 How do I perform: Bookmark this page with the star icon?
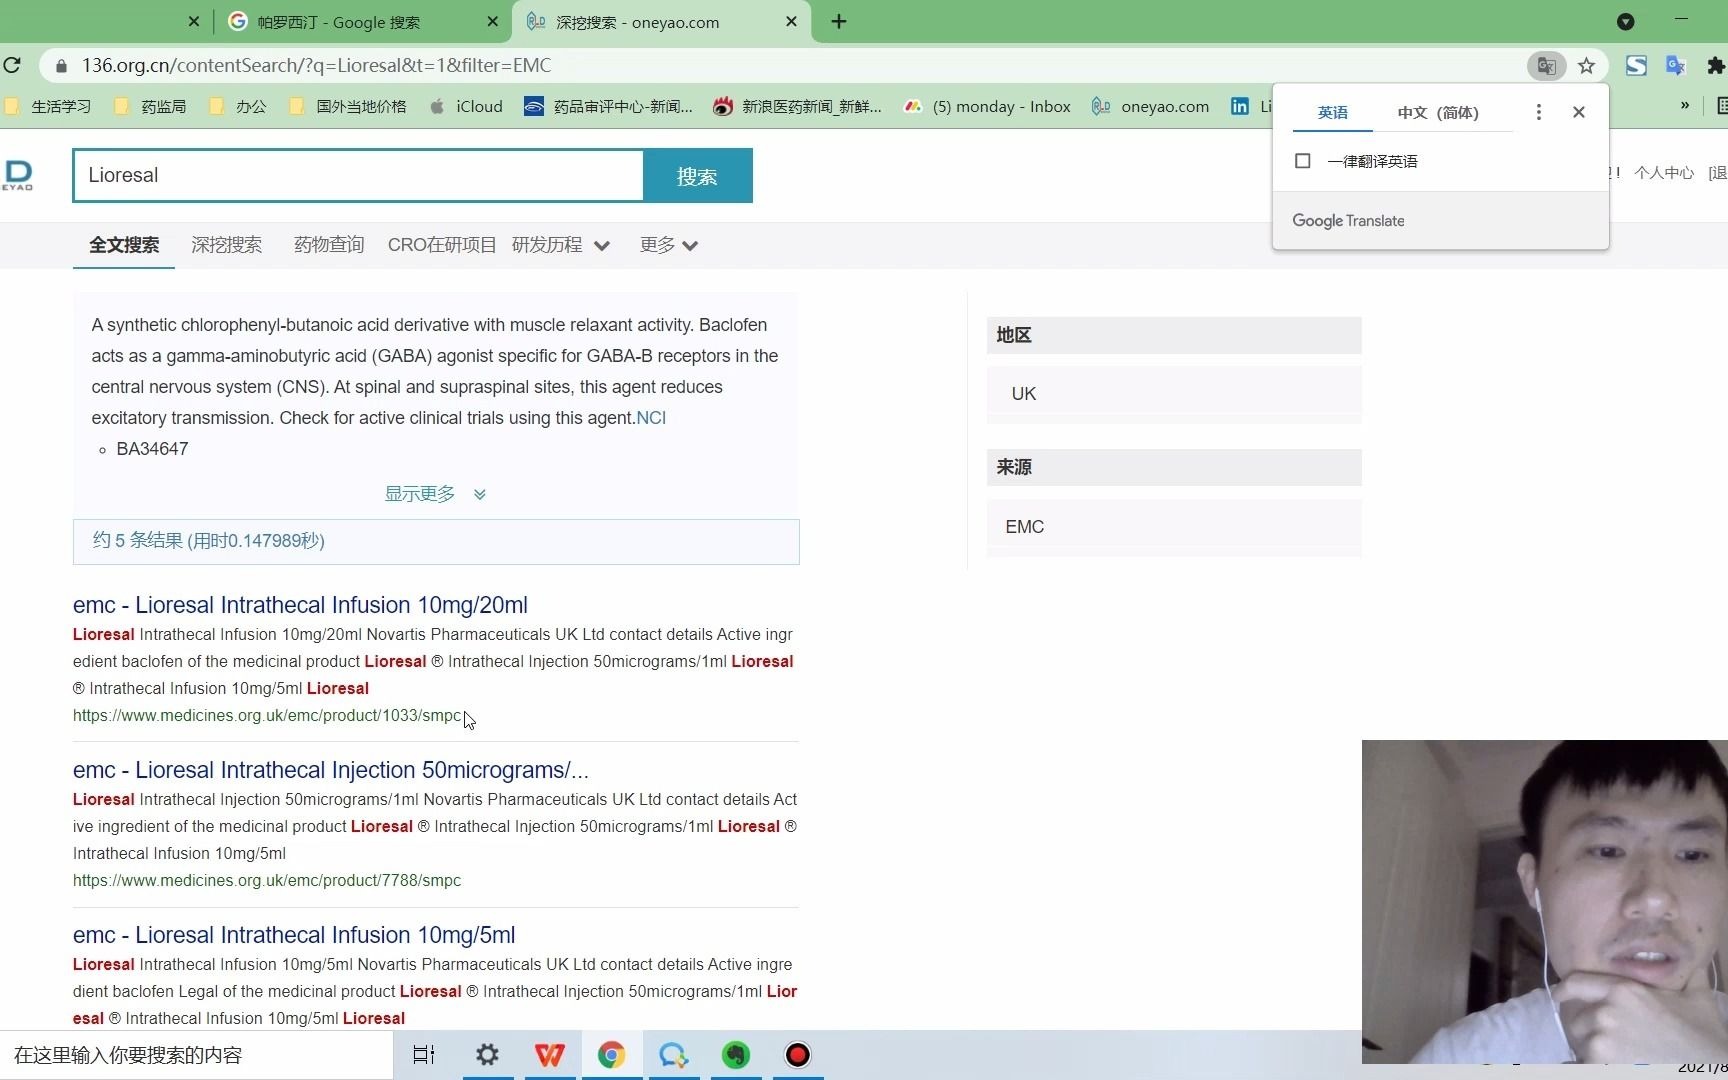pos(1586,66)
